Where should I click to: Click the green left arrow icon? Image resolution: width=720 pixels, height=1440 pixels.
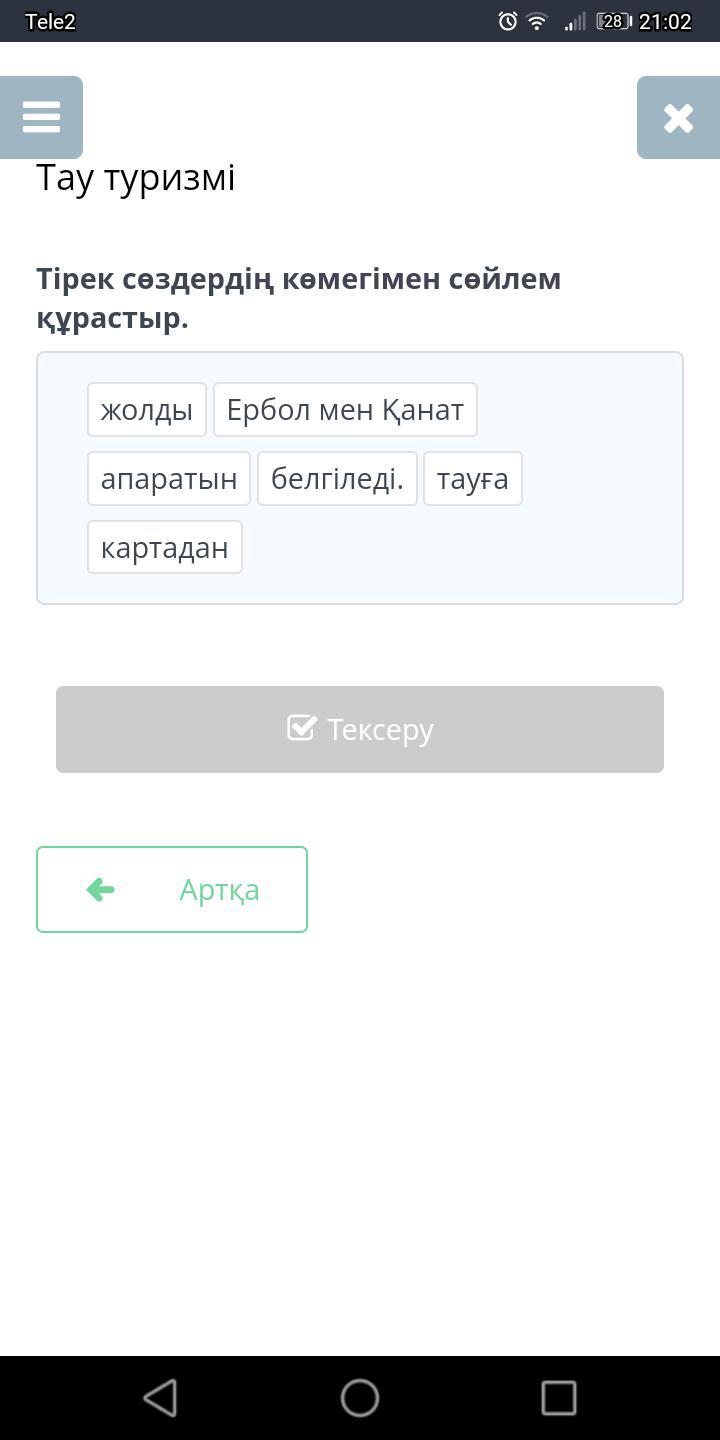(x=101, y=889)
